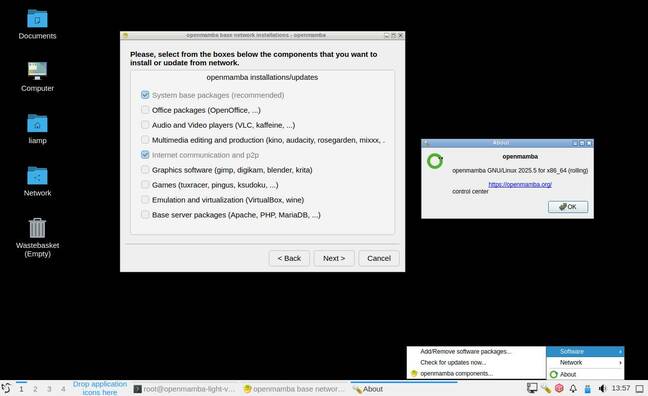Expand the Network submenu arrow
The width and height of the screenshot is (648, 396).
(620, 363)
